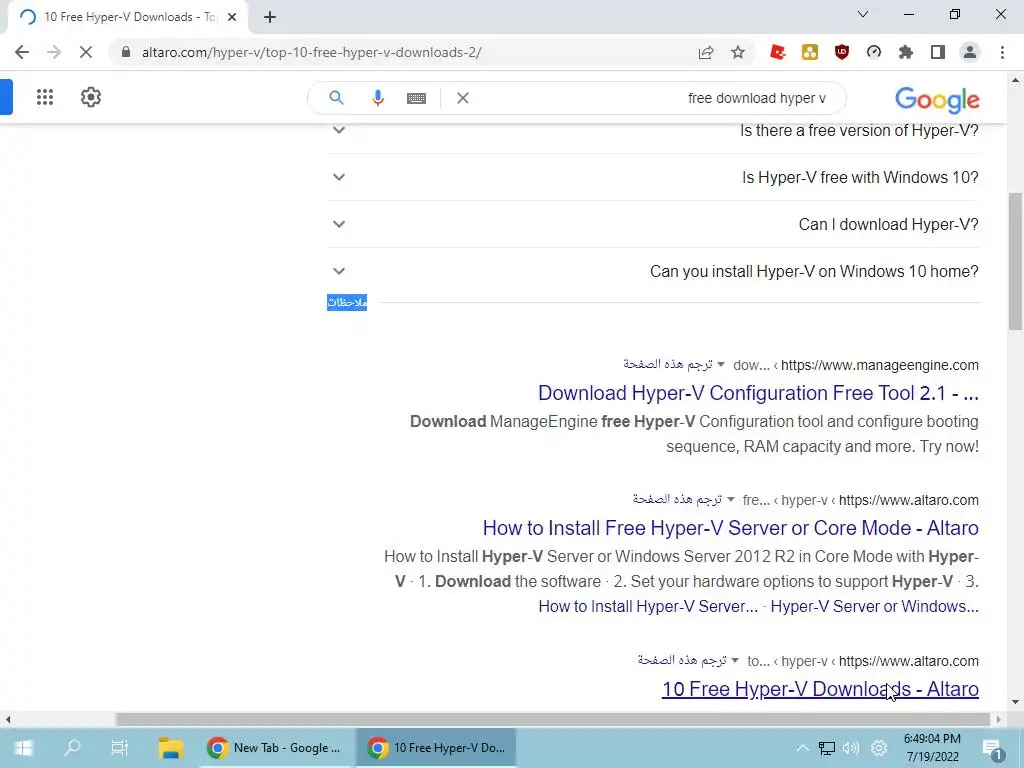Open the uBlock Origin shield extension

pyautogui.click(x=842, y=52)
